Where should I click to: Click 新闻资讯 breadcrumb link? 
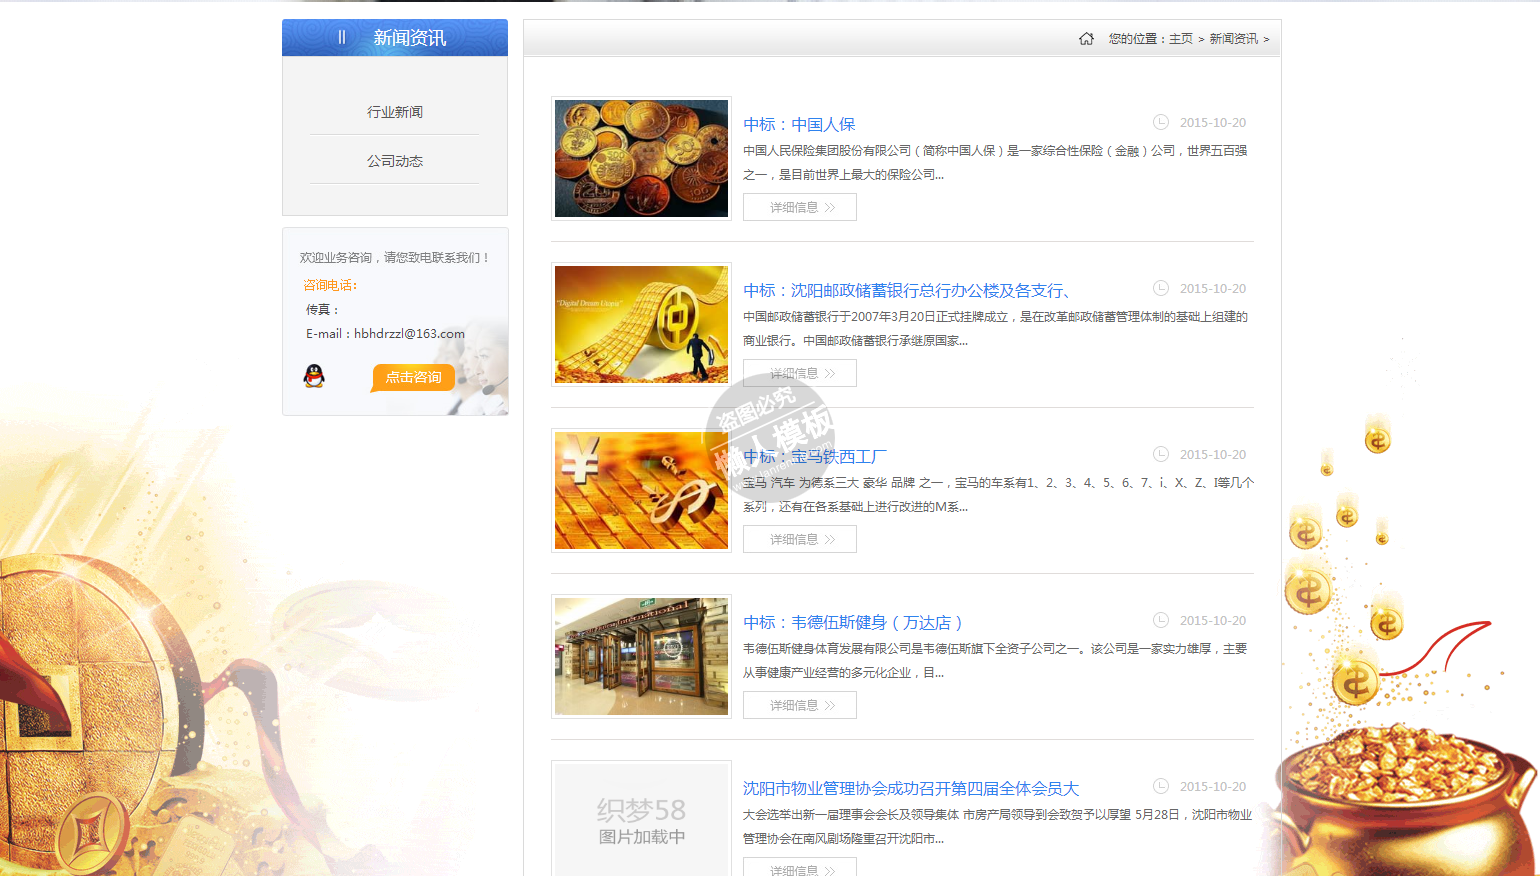pos(1234,39)
